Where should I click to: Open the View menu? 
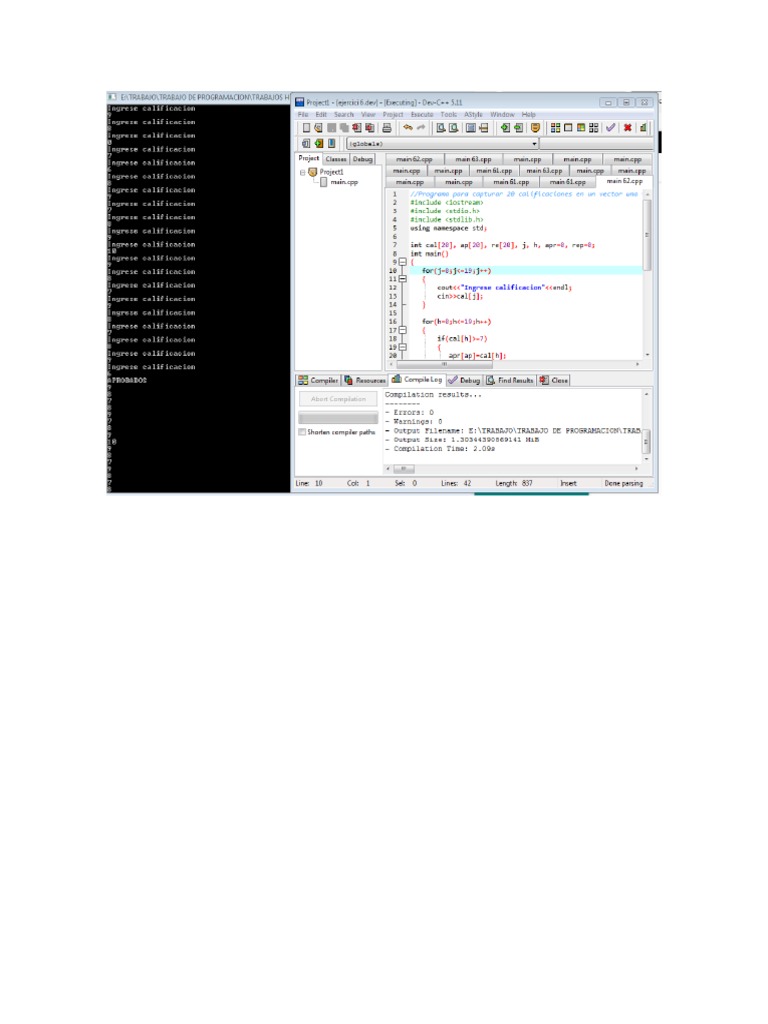(x=368, y=114)
